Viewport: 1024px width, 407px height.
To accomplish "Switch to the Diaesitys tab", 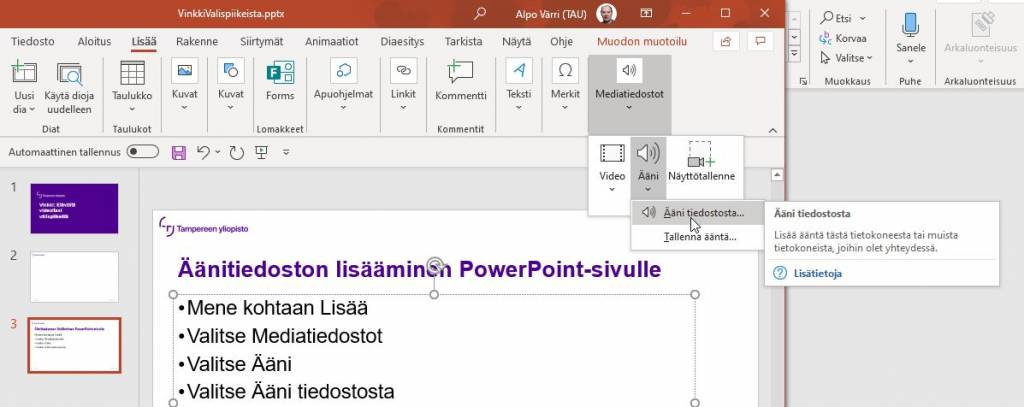I will point(402,41).
